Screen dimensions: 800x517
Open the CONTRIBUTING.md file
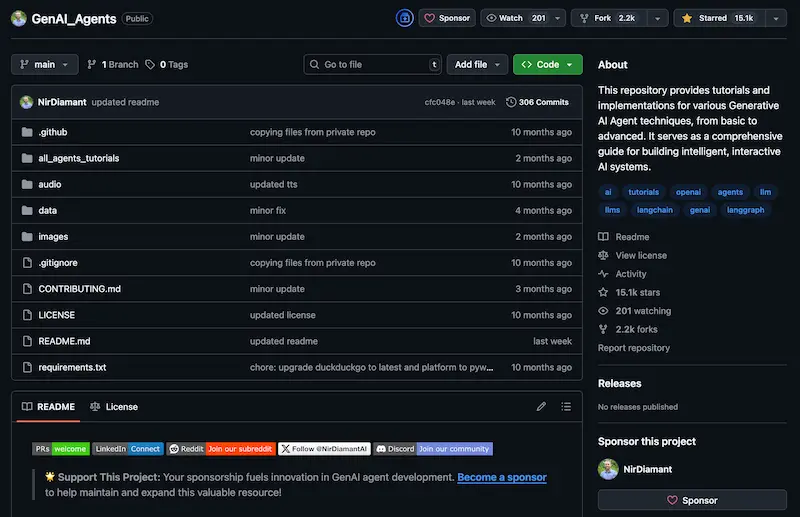80,289
